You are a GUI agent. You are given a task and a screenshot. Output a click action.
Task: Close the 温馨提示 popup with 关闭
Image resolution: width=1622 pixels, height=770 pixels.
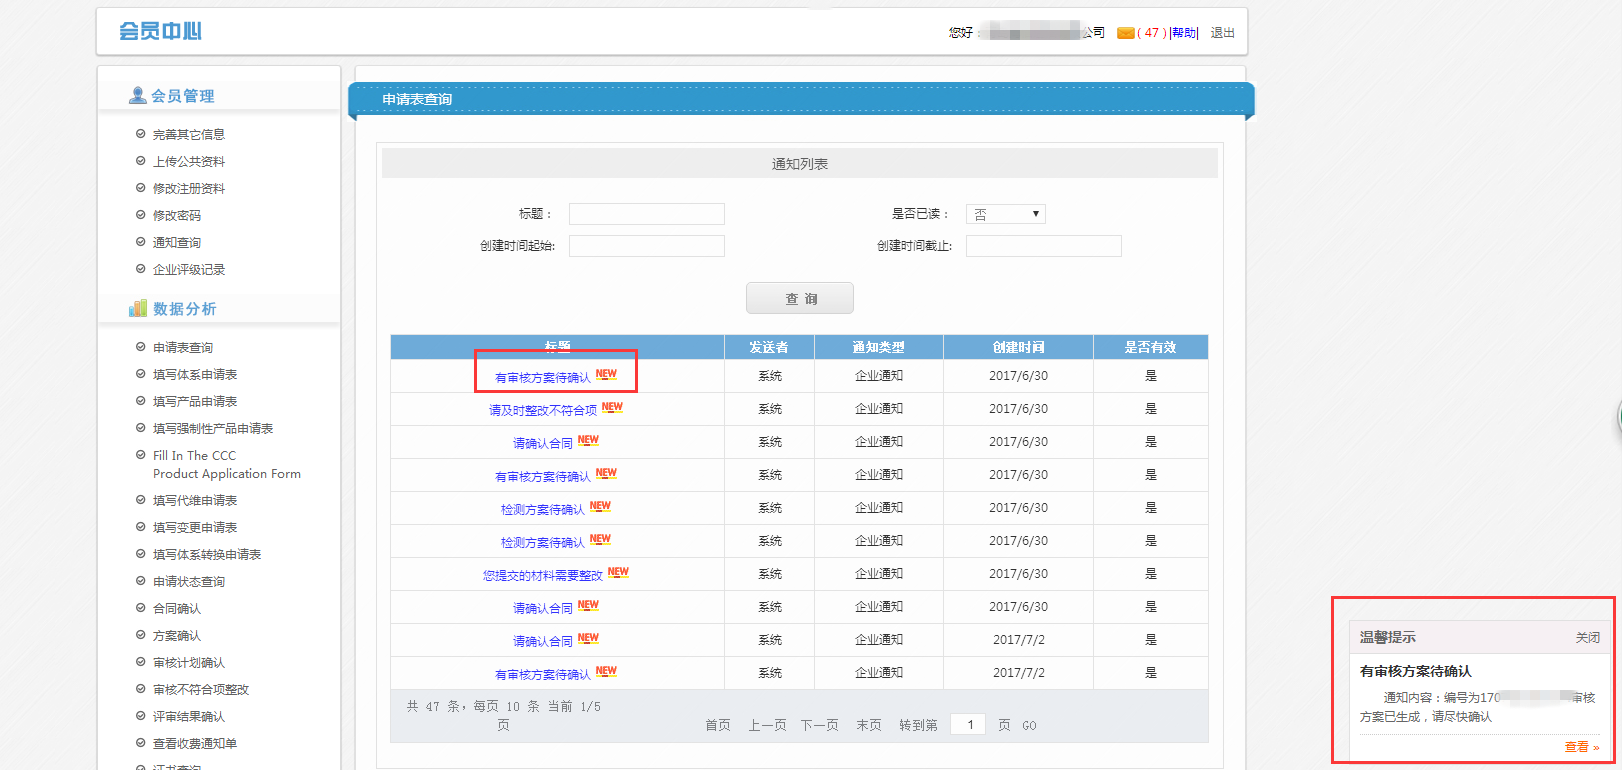click(x=1587, y=637)
